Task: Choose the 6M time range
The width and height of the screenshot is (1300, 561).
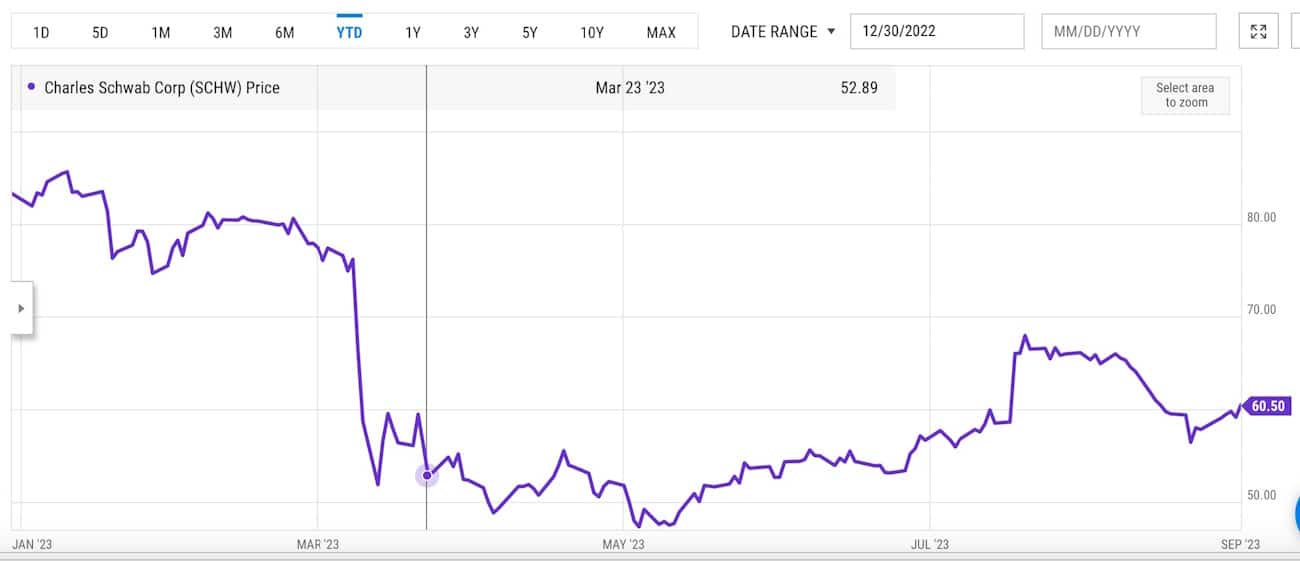Action: tap(284, 32)
